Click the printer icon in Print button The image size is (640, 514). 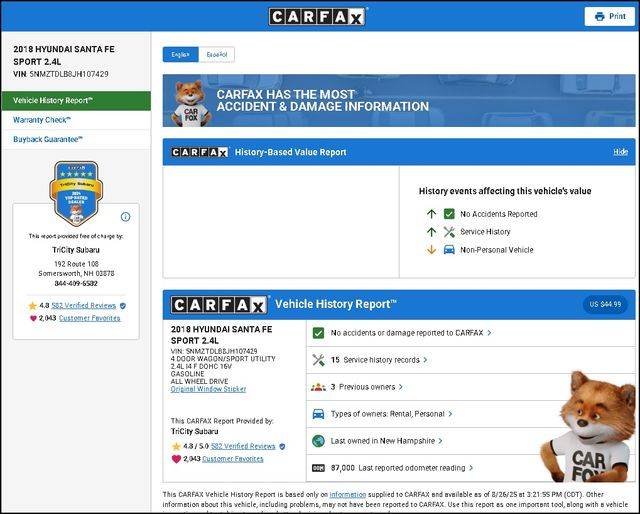click(x=599, y=17)
